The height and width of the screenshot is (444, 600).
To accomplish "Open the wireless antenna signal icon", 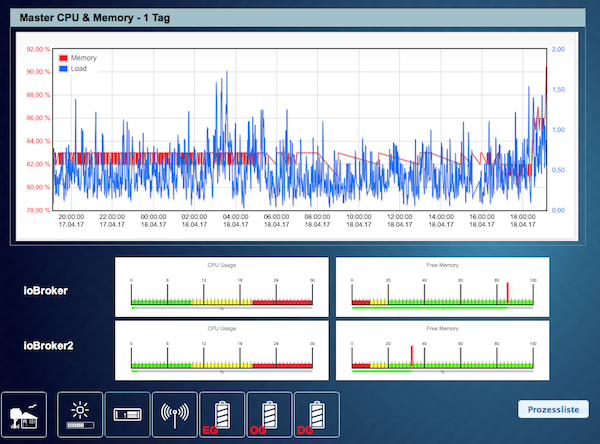I will 175,415.
